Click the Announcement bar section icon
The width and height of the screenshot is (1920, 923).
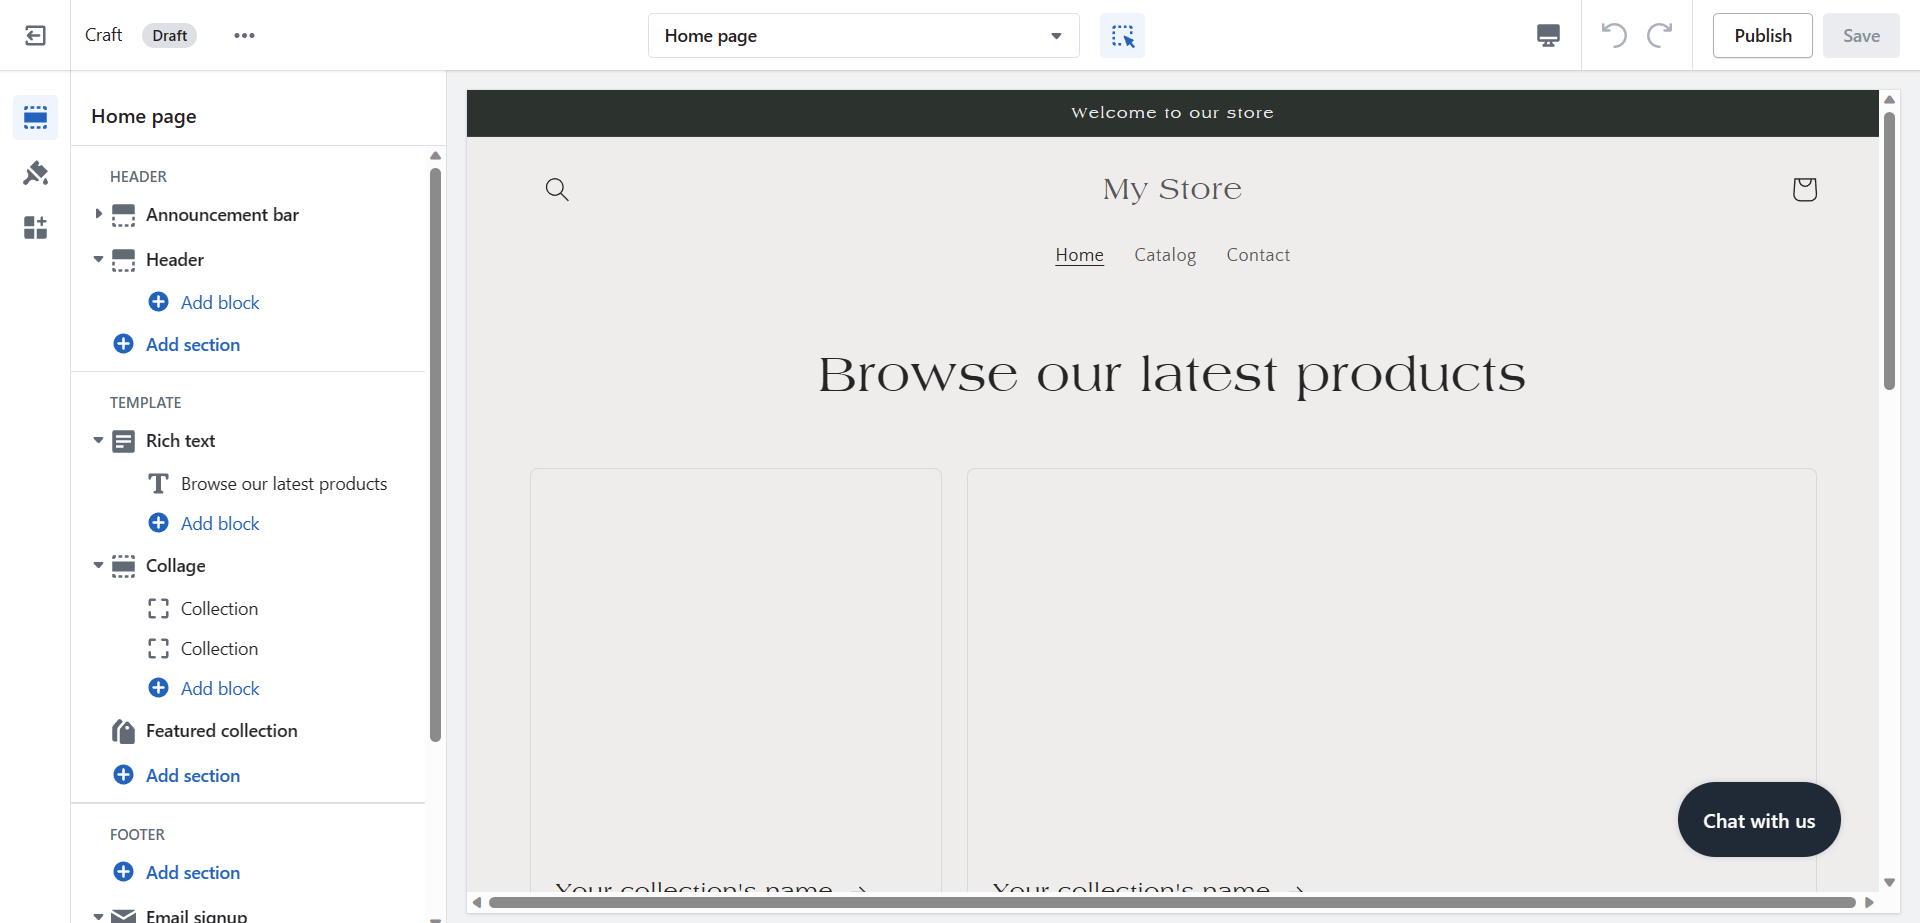(x=124, y=215)
